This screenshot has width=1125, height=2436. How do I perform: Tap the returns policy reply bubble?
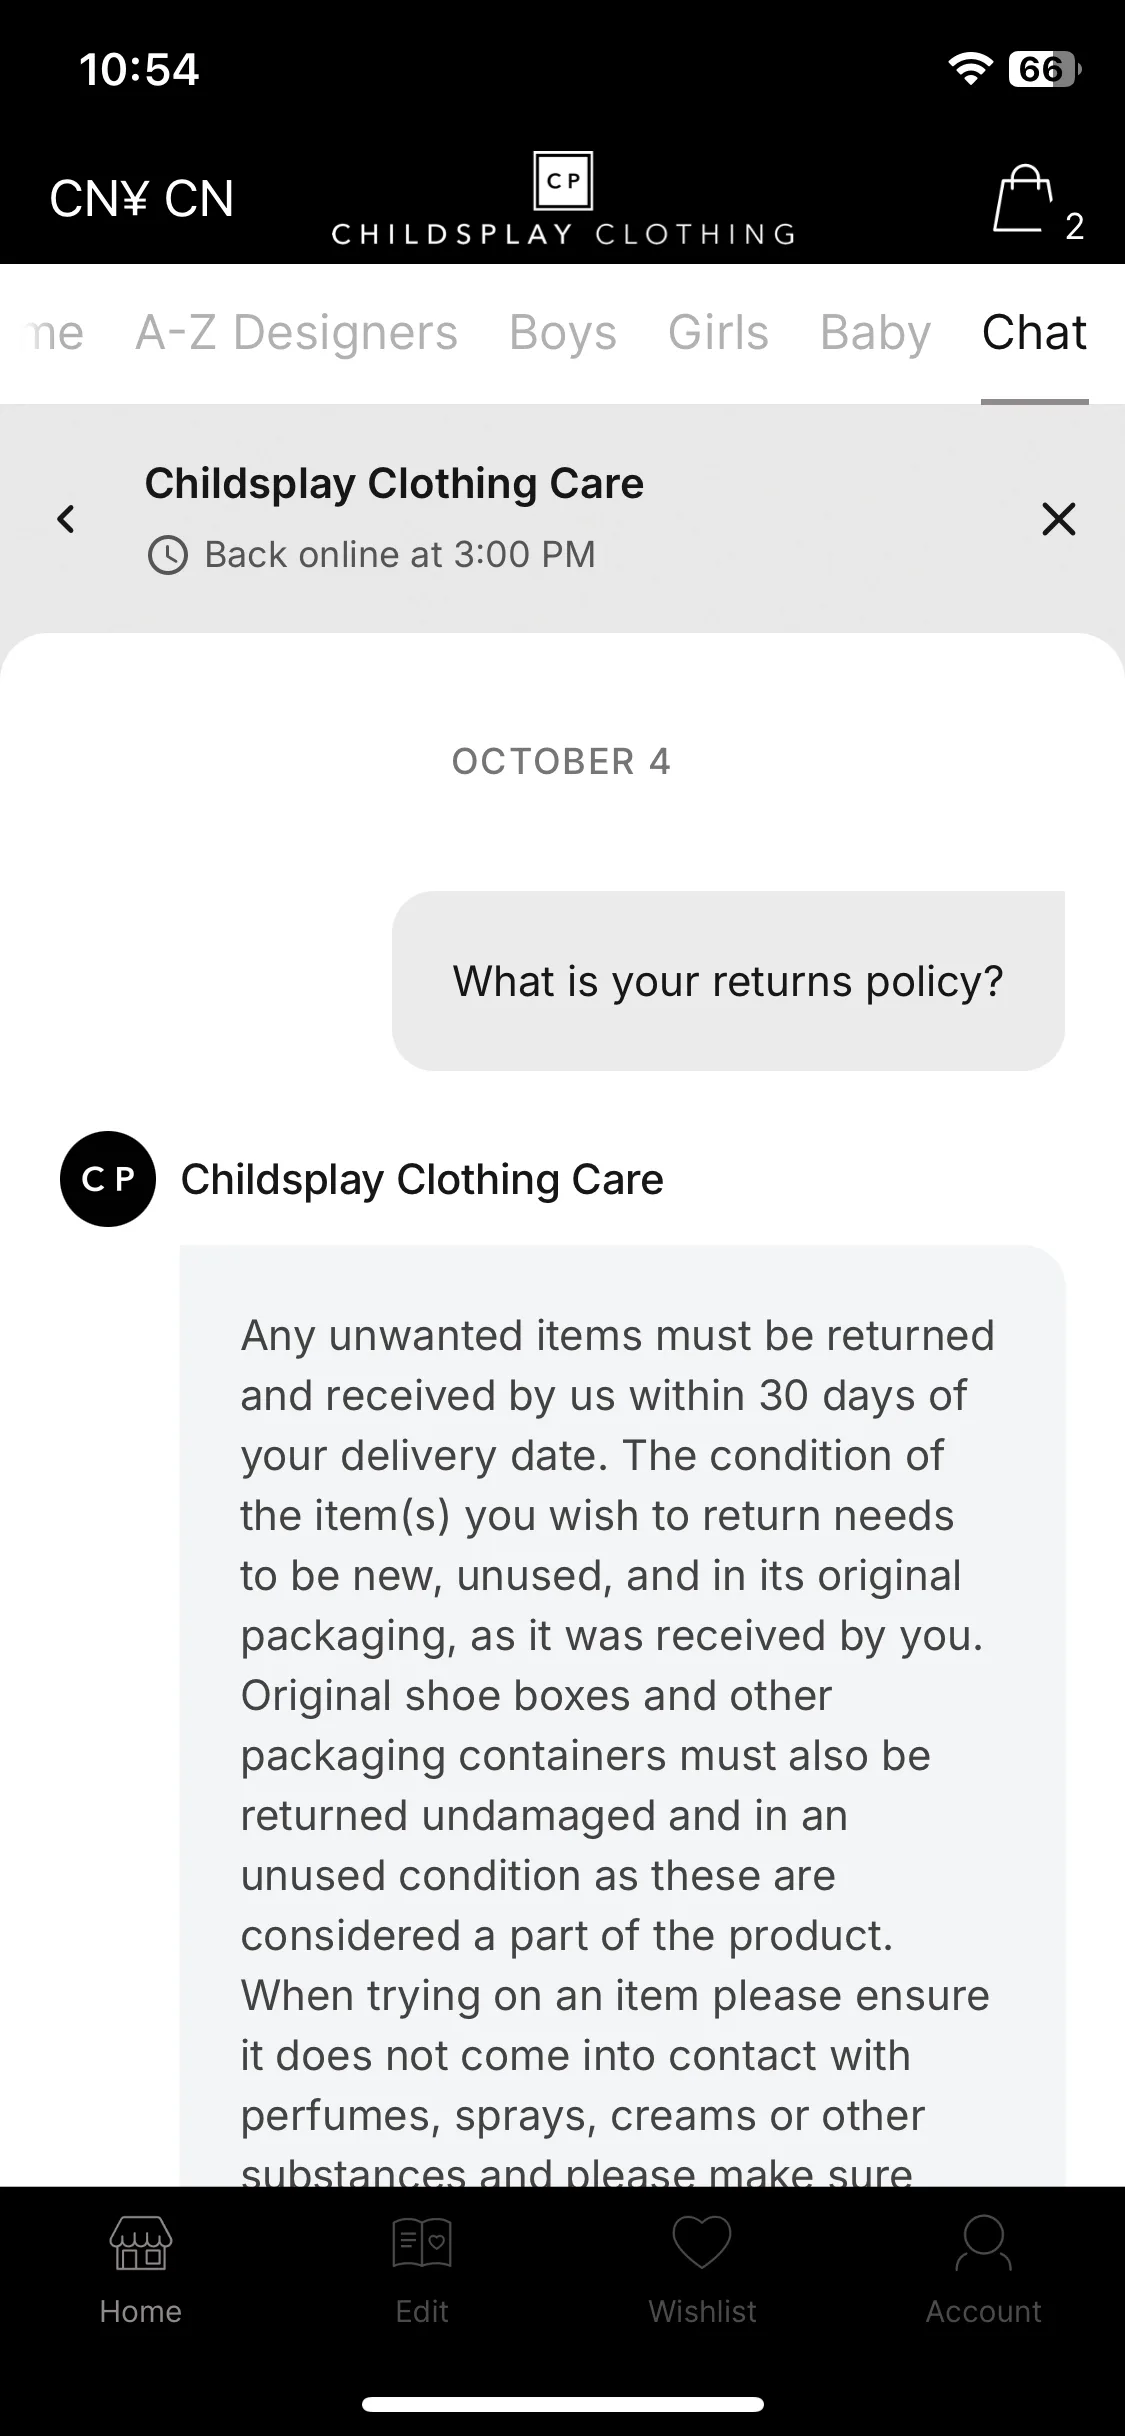click(622, 1715)
